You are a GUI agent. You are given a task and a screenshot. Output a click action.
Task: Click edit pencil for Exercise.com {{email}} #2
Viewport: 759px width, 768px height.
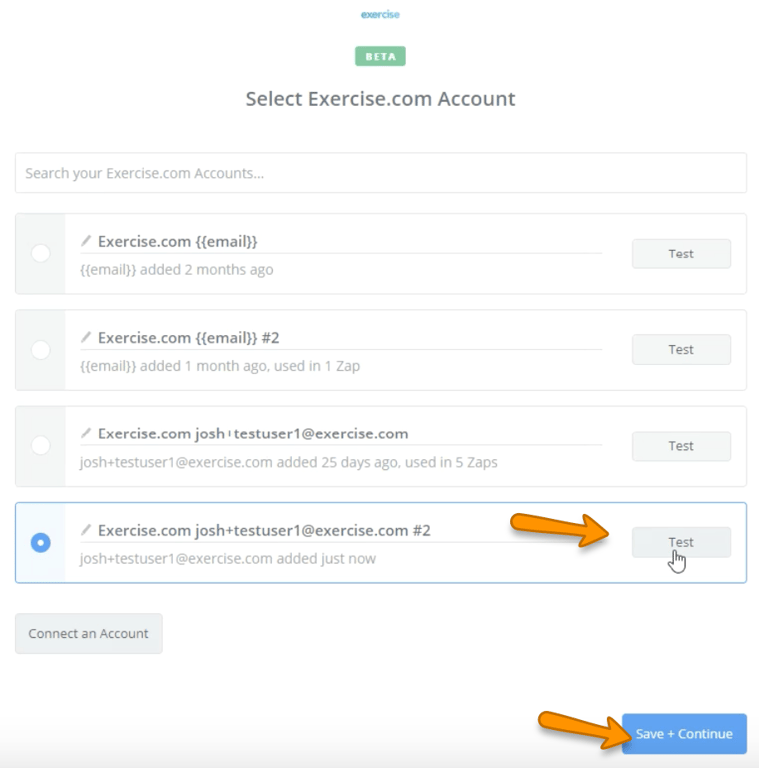tap(87, 337)
